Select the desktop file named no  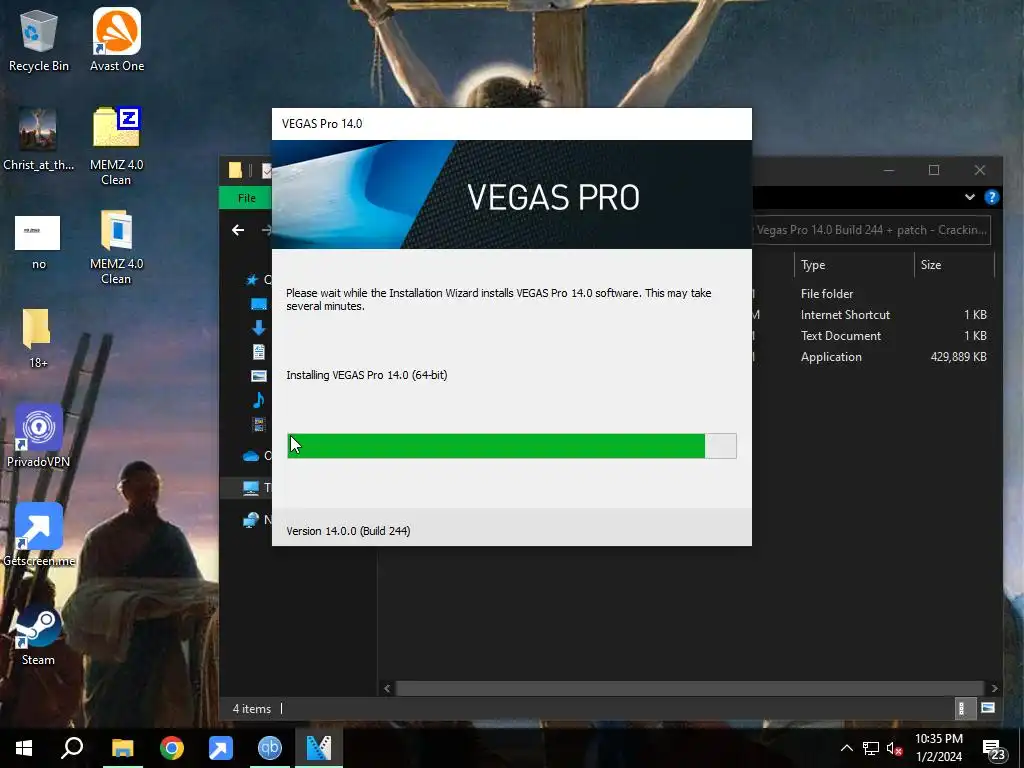[39, 242]
